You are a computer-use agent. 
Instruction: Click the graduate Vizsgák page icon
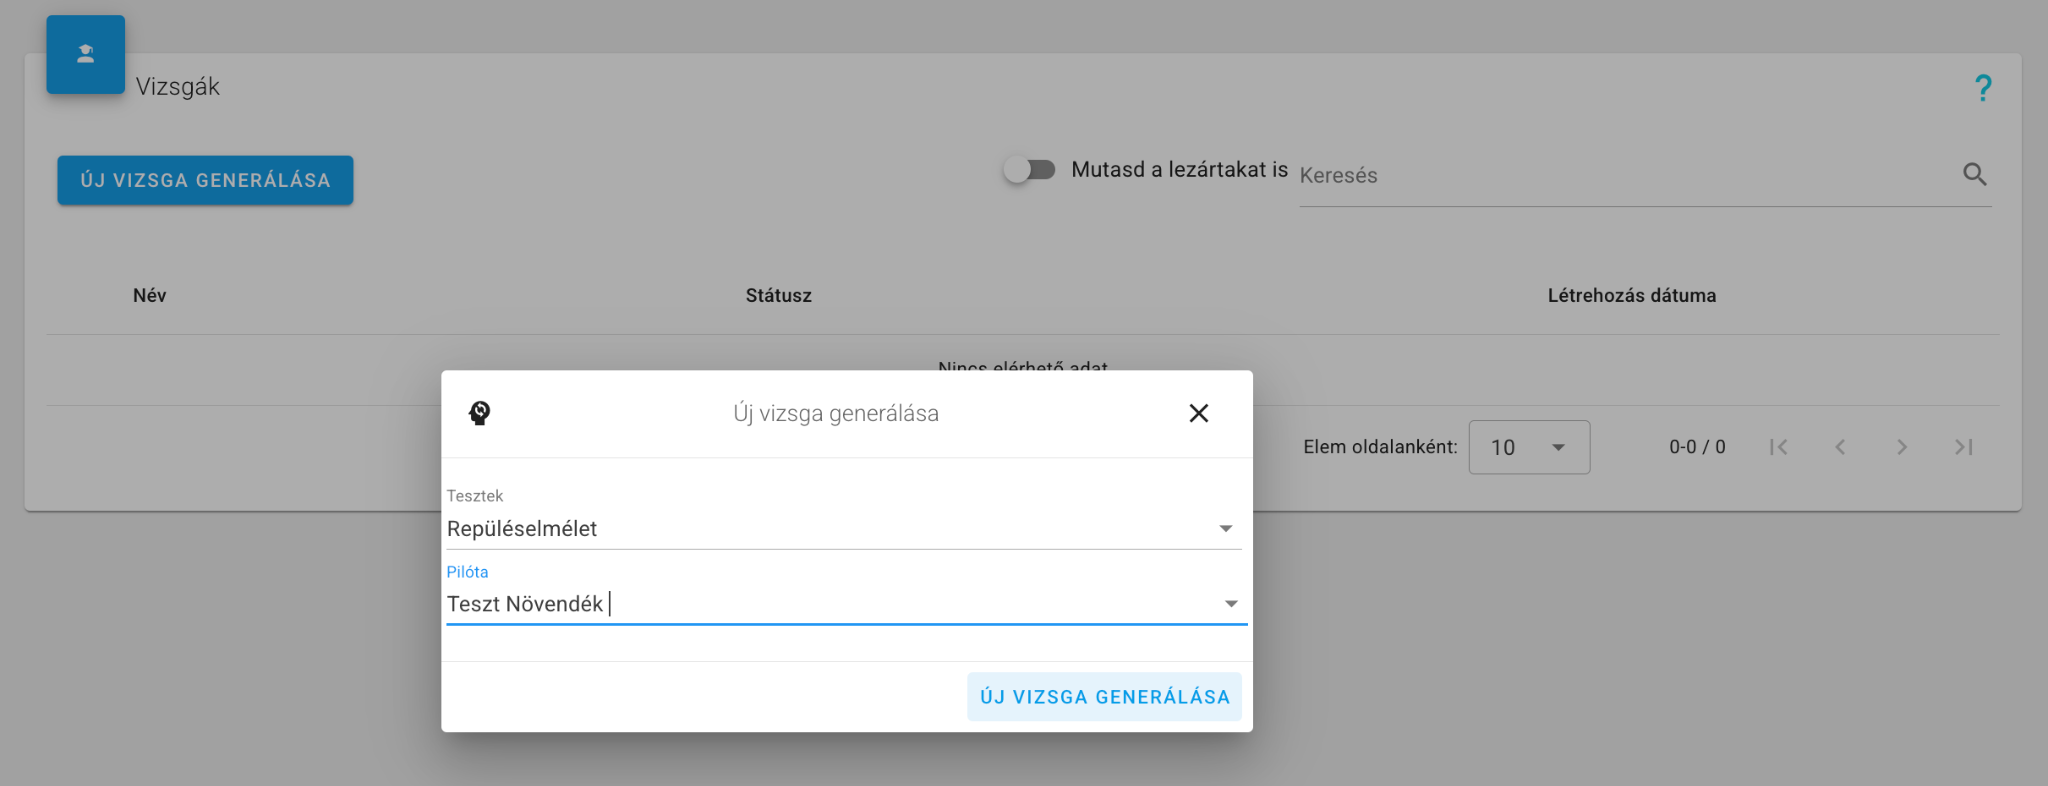click(85, 55)
